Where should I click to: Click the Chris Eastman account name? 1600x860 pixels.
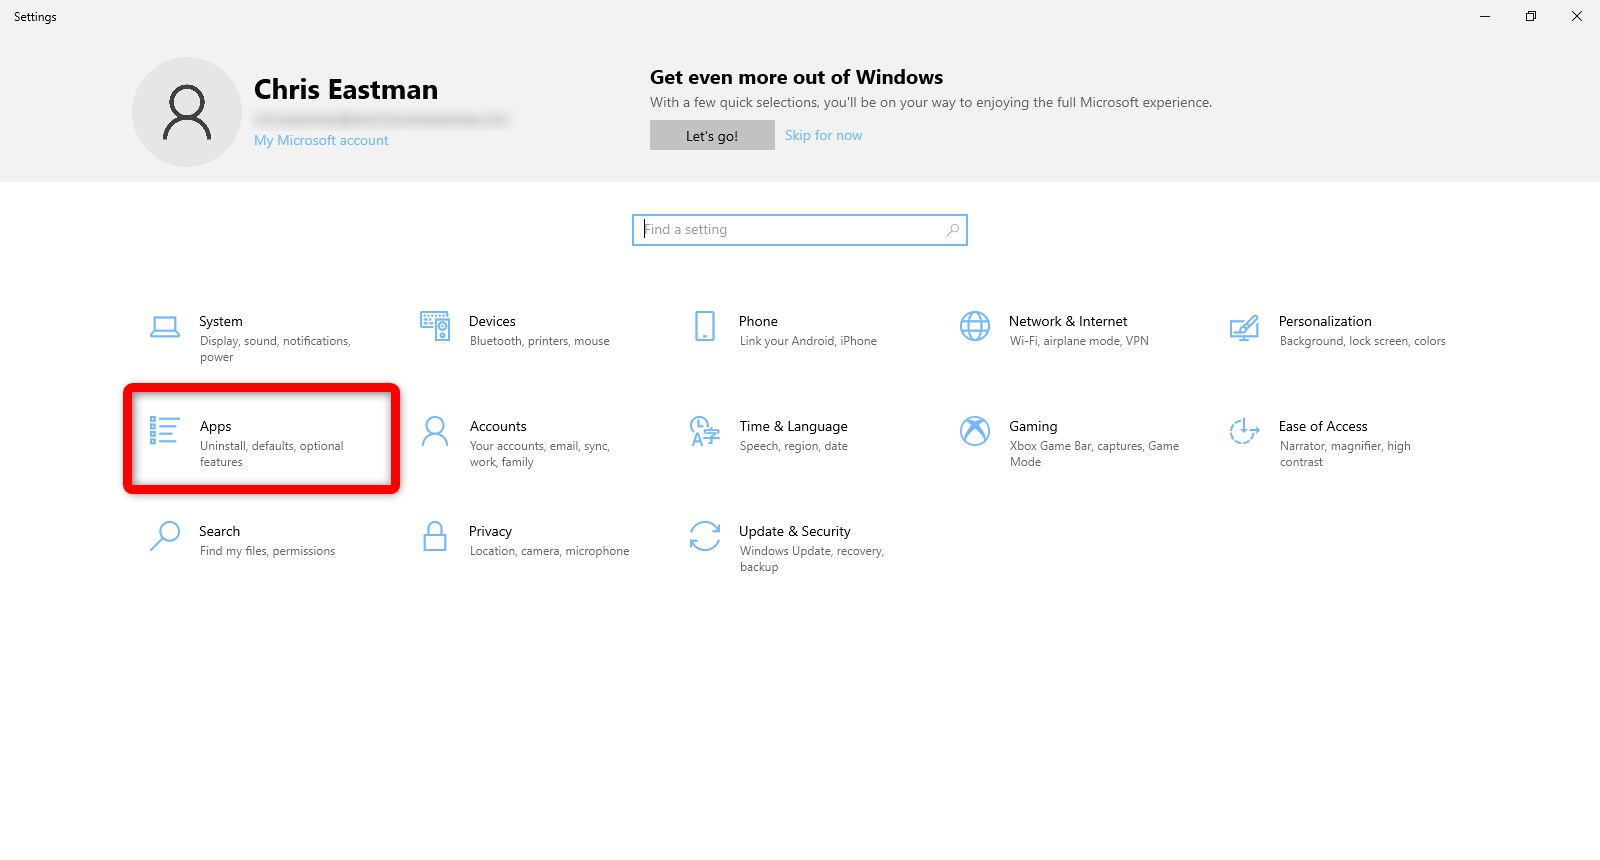[346, 89]
